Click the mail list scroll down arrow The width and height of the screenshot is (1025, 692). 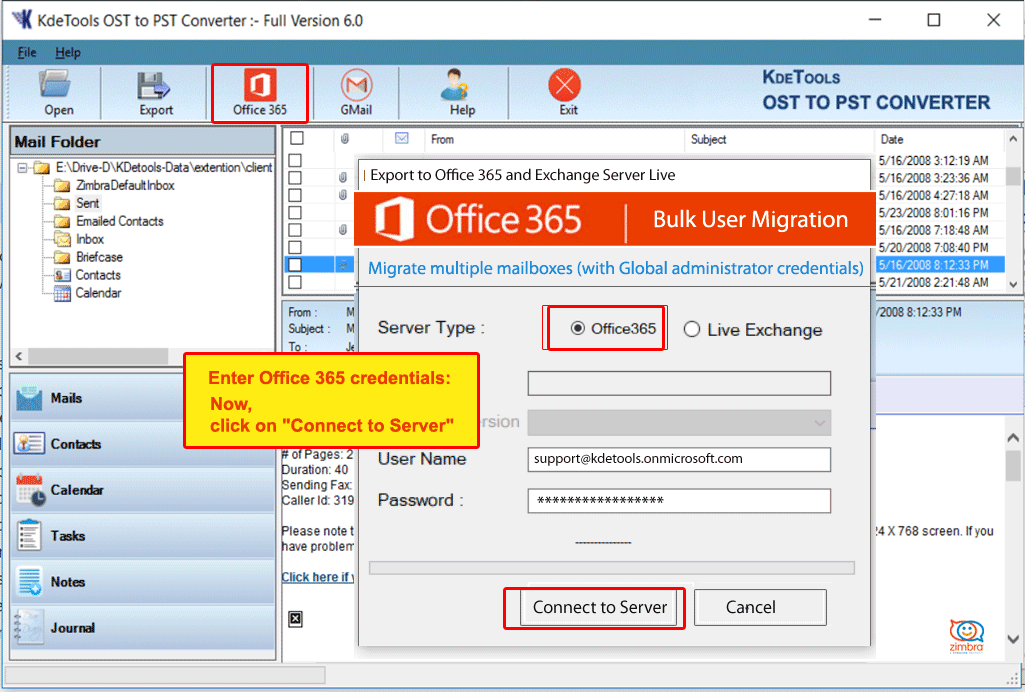1013,284
